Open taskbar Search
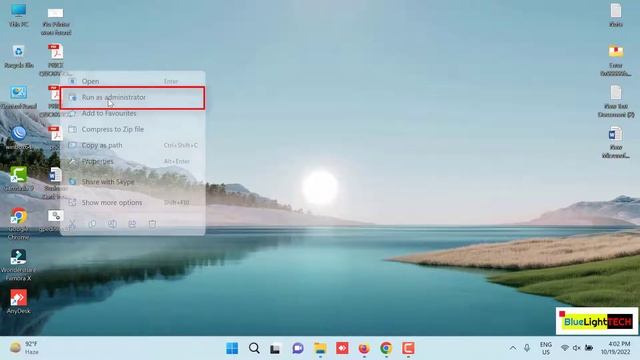Screen dimensions: 640x360 (x=254, y=348)
